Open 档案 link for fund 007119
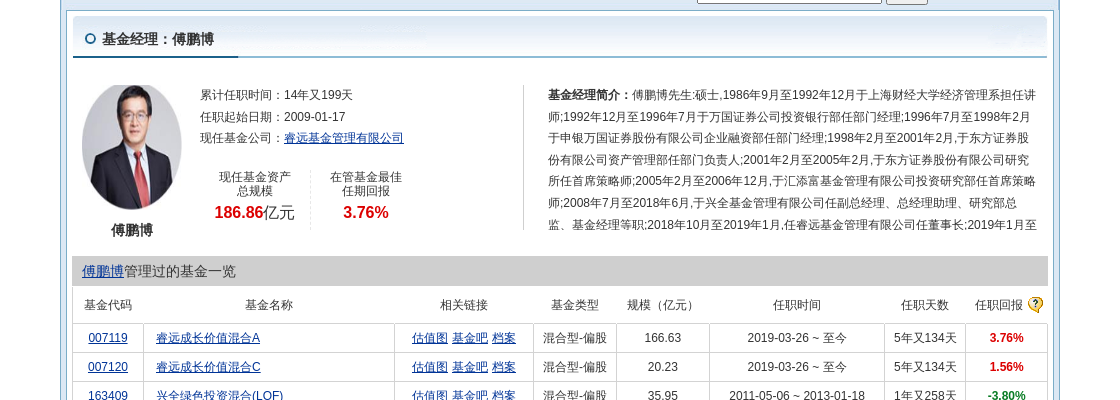 pos(504,338)
